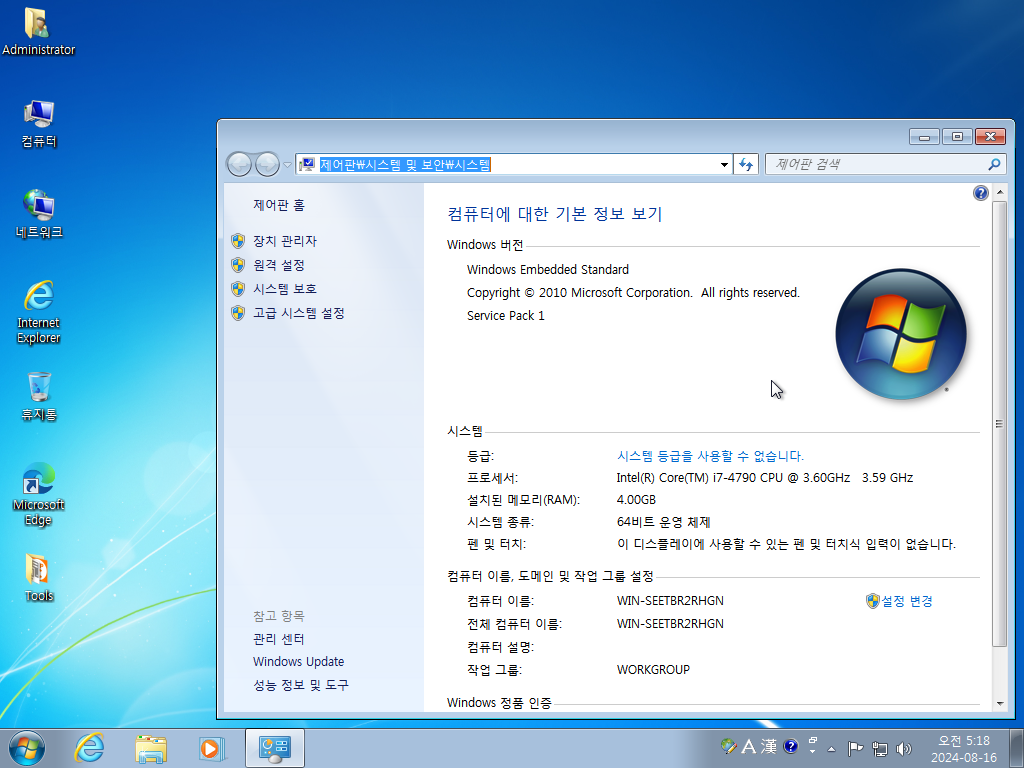Open Performance Information and Tools (성능 정보 및 도구)
Viewport: 1024px width, 768px height.
[x=301, y=684]
